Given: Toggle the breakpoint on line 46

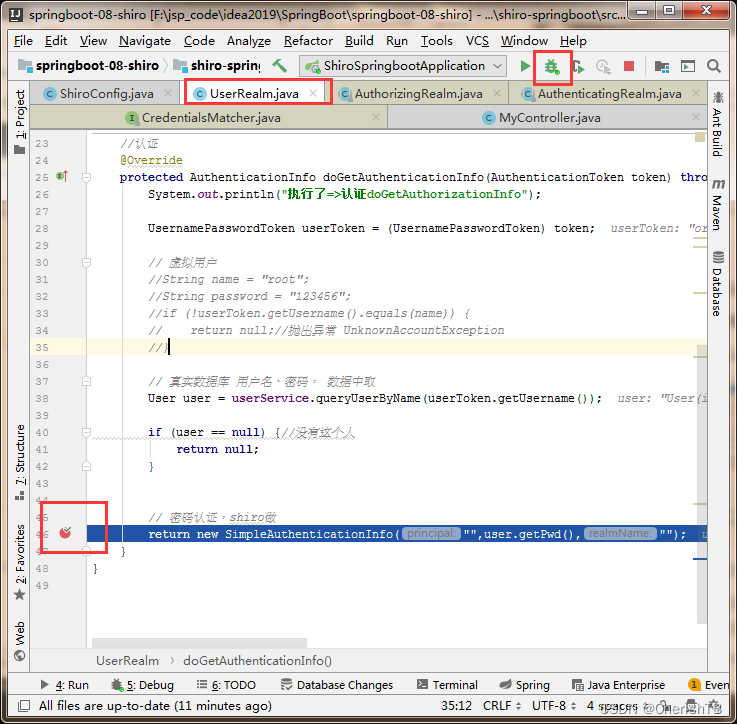Looking at the screenshot, I should point(65,533).
